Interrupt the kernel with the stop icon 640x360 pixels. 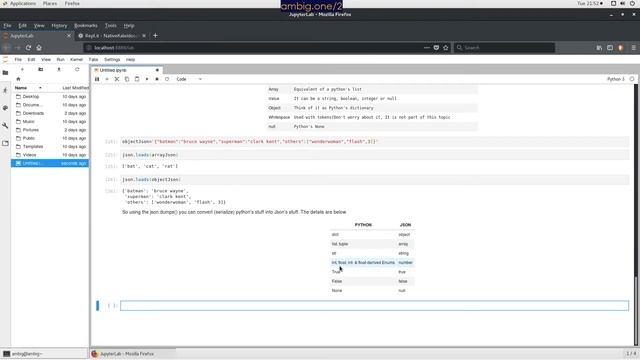157,79
